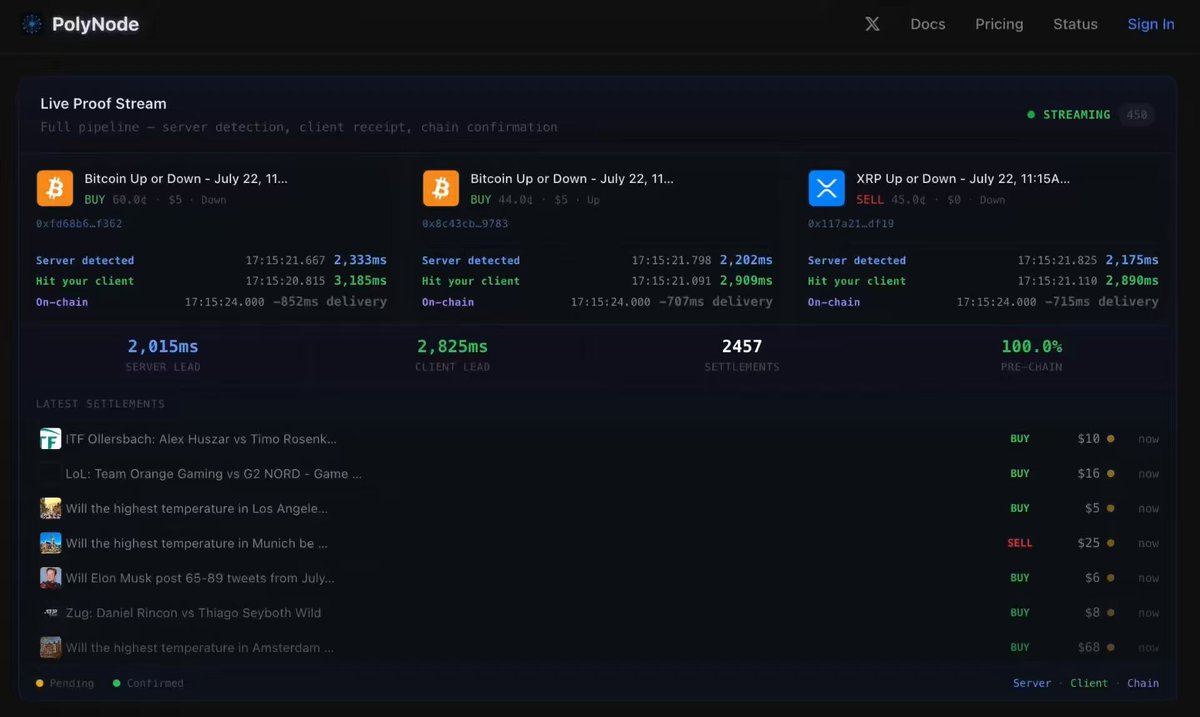Click the PolyNode logo icon
1200x717 pixels.
[x=32, y=24]
